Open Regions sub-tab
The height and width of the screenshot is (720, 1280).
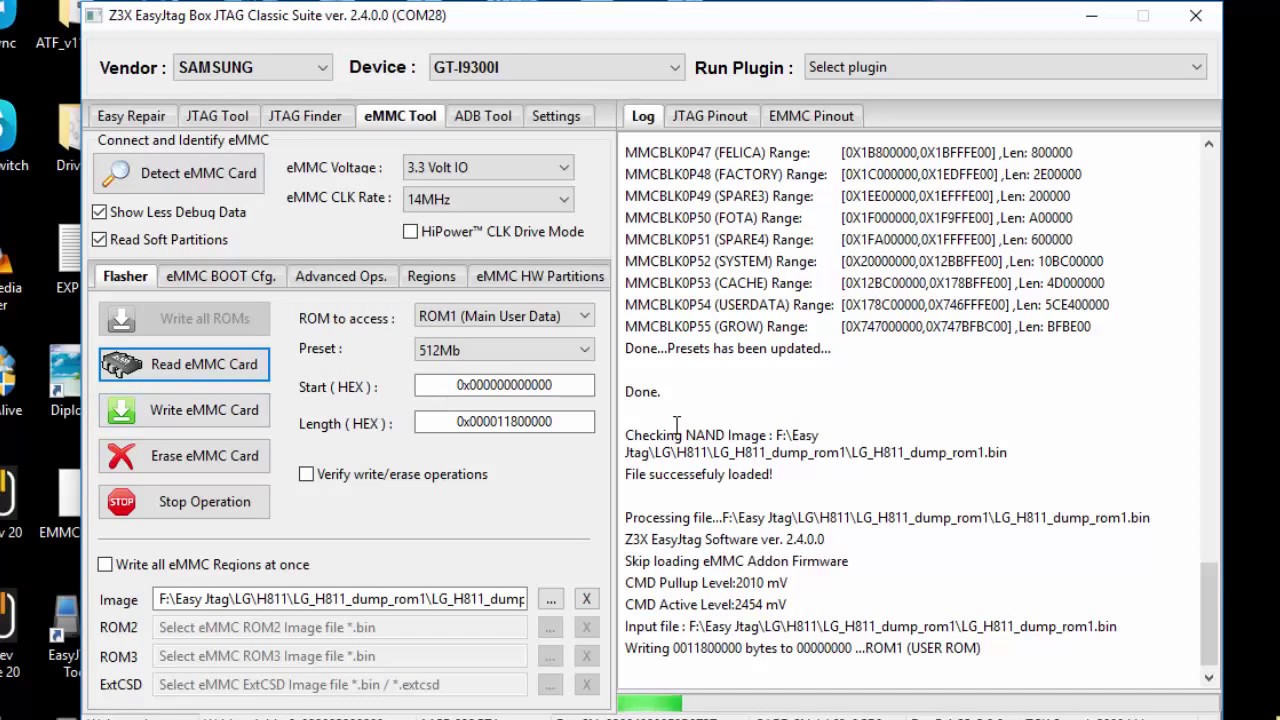click(431, 276)
